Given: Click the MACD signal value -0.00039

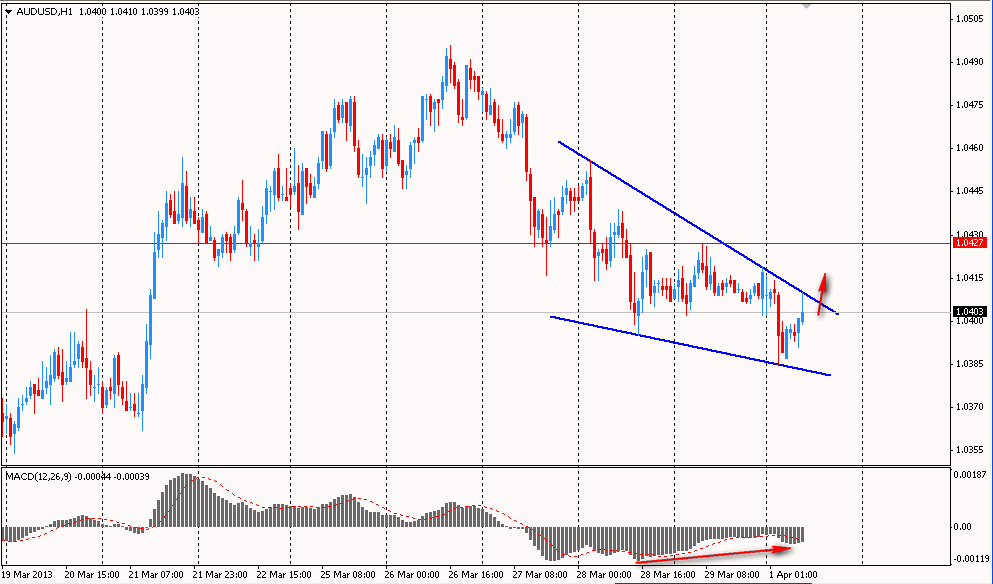Looking at the screenshot, I should (132, 476).
